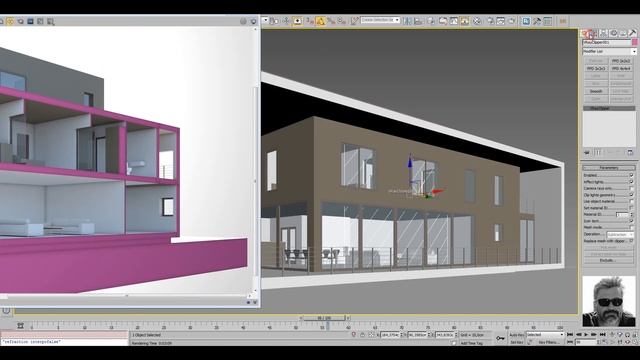The image size is (640, 360).
Task: Toggle the 3D Snaps icon
Action: click(x=309, y=21)
